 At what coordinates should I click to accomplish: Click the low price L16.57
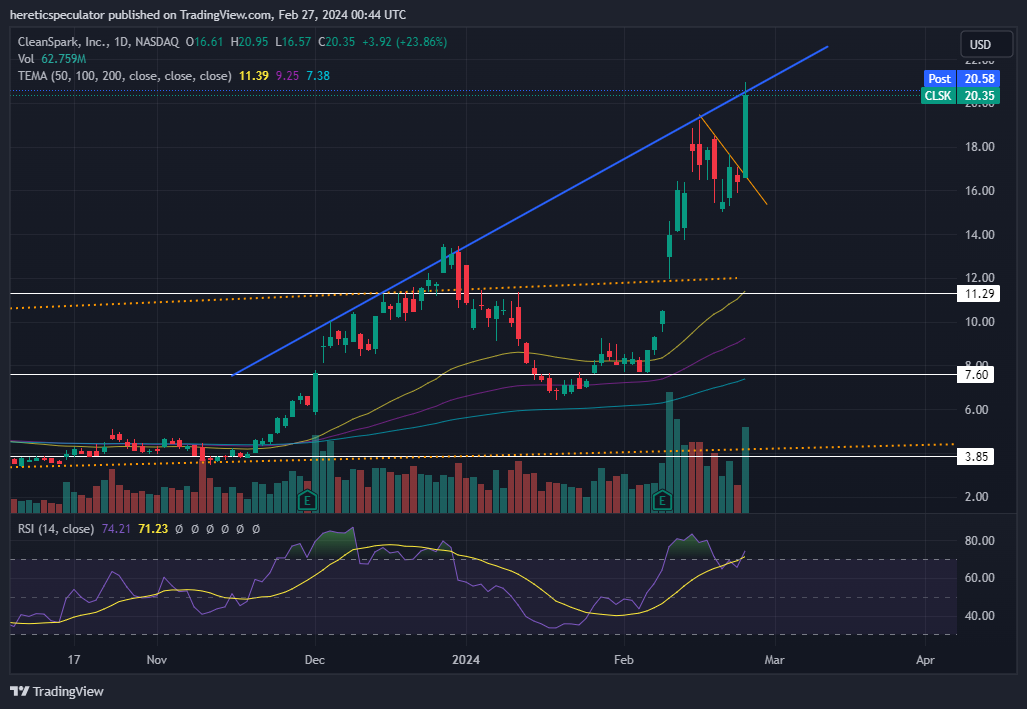tap(293, 42)
